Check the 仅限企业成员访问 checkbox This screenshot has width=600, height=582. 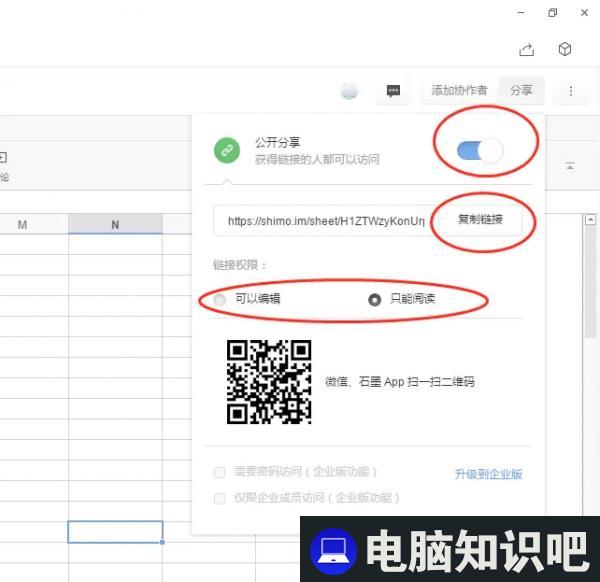[x=220, y=498]
